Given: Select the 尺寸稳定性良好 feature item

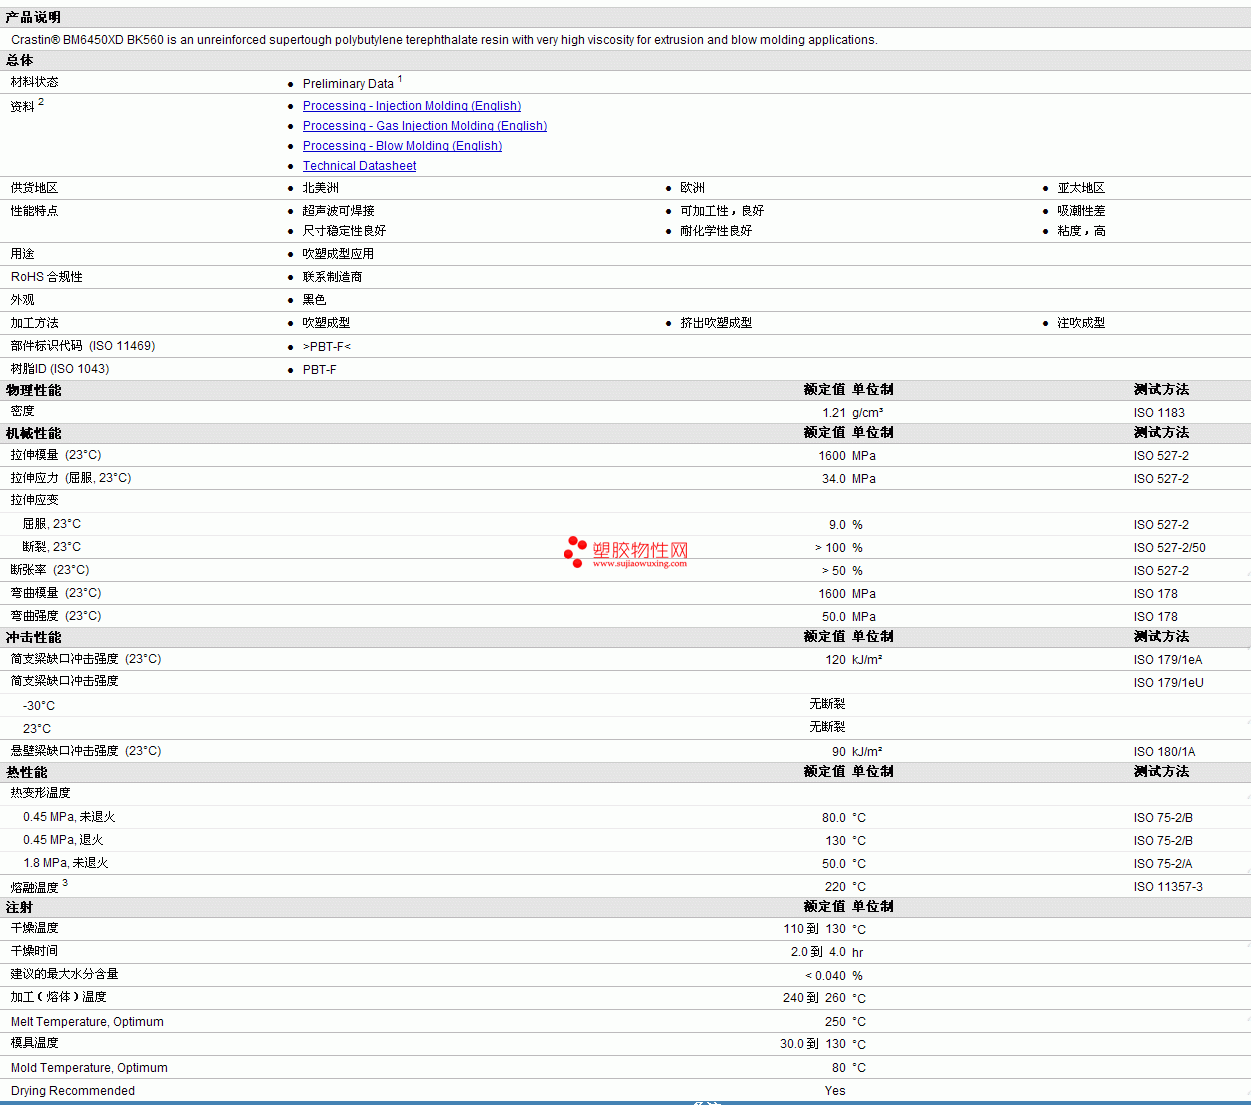Looking at the screenshot, I should click(344, 231).
